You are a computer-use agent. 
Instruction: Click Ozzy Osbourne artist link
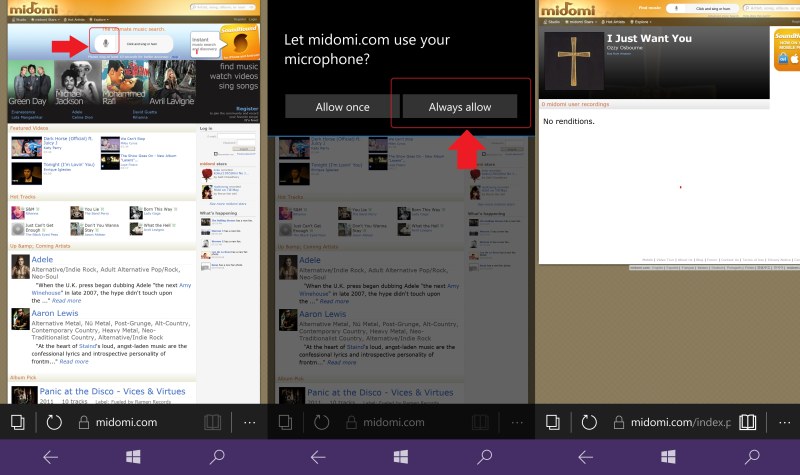[624, 47]
